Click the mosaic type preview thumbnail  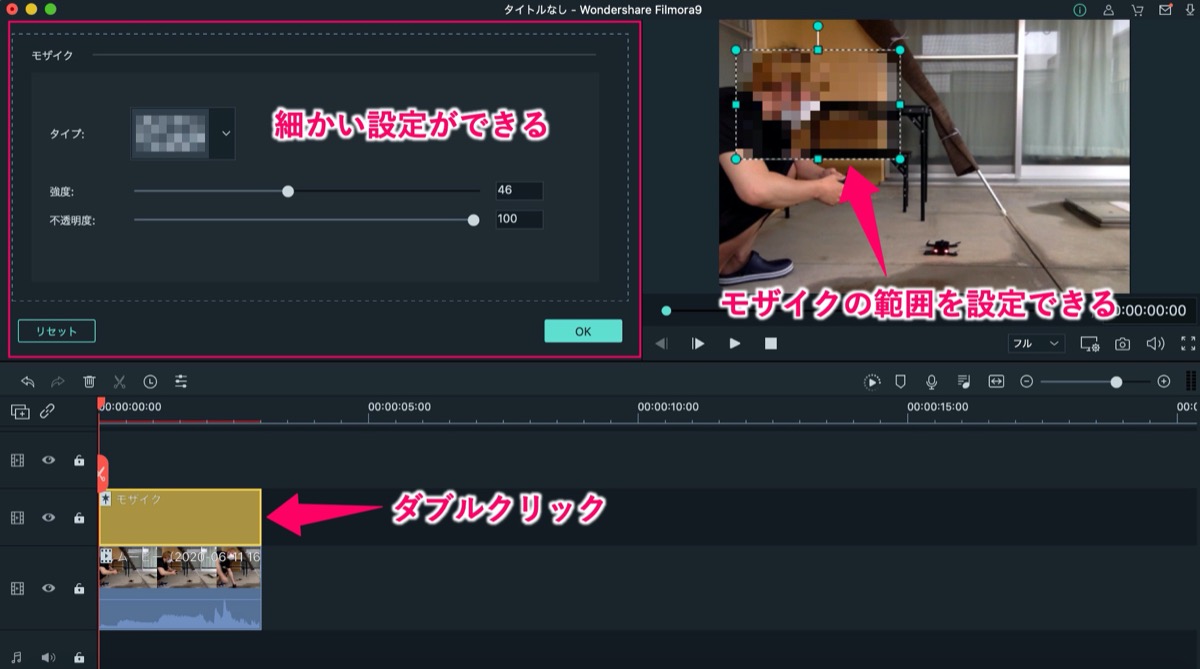click(x=172, y=133)
